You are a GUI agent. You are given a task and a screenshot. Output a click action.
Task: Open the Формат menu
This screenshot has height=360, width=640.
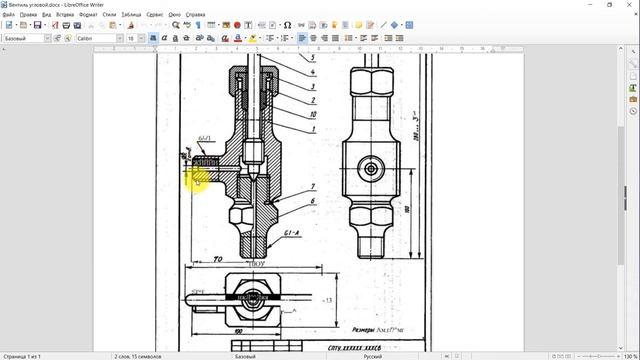tap(88, 14)
